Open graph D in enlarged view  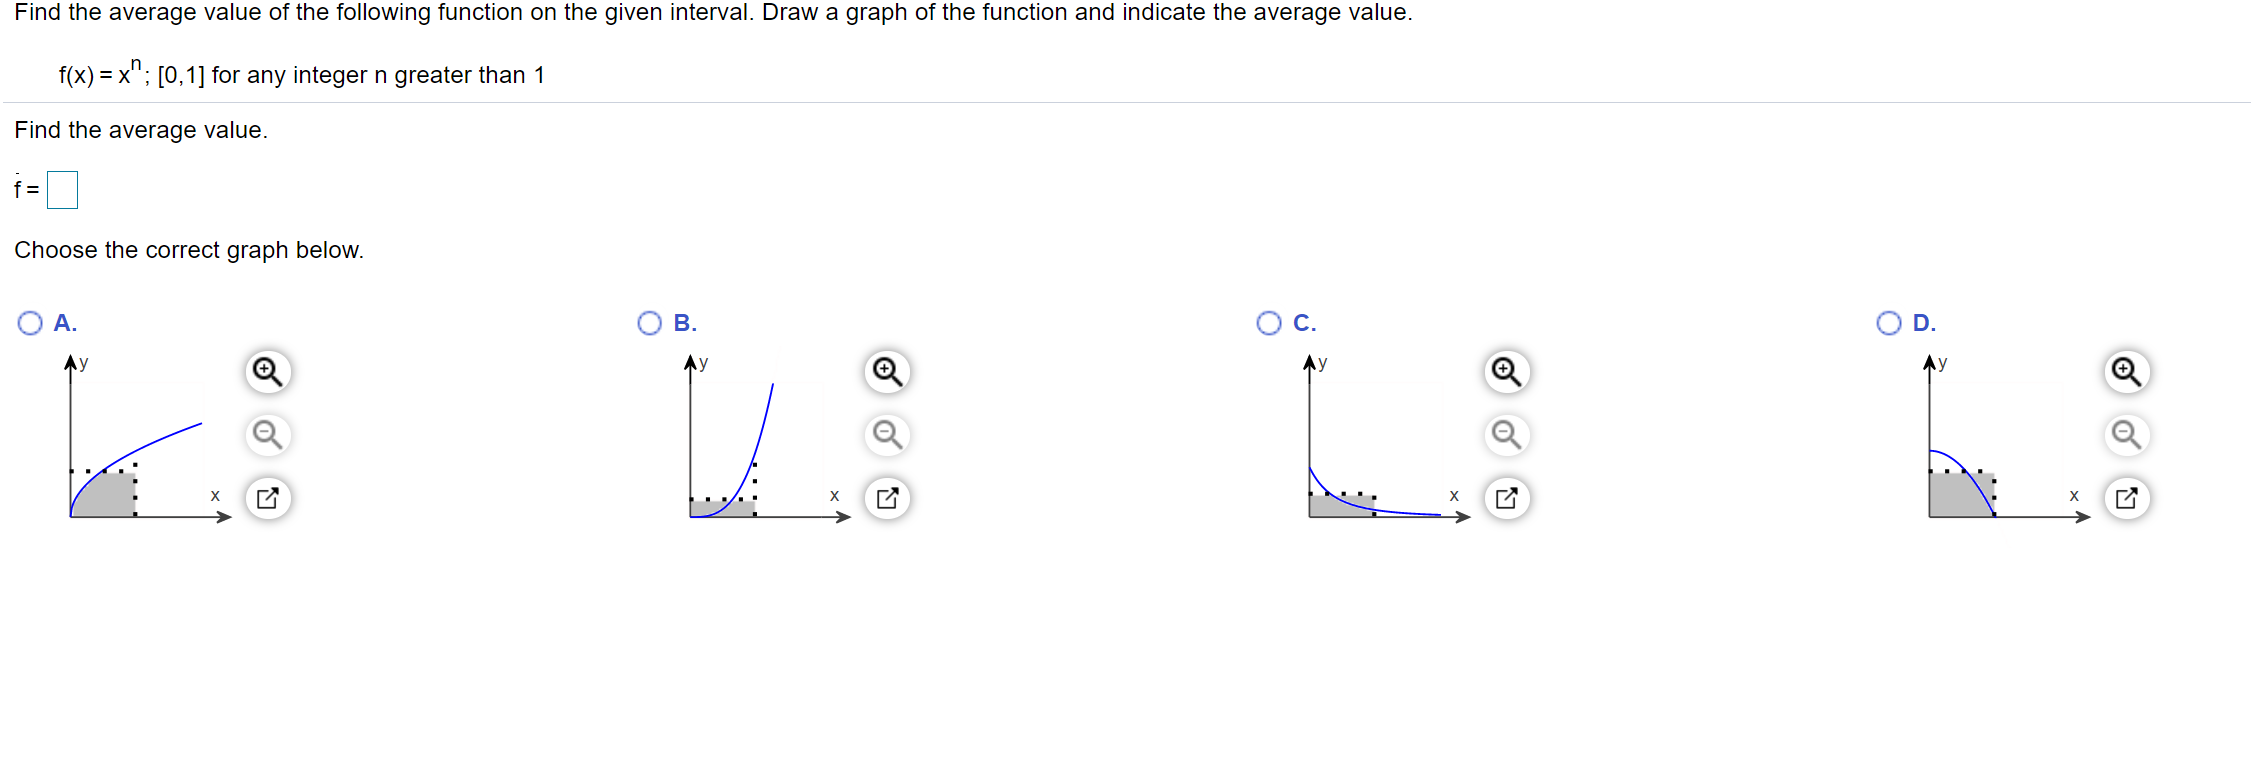[x=2124, y=498]
